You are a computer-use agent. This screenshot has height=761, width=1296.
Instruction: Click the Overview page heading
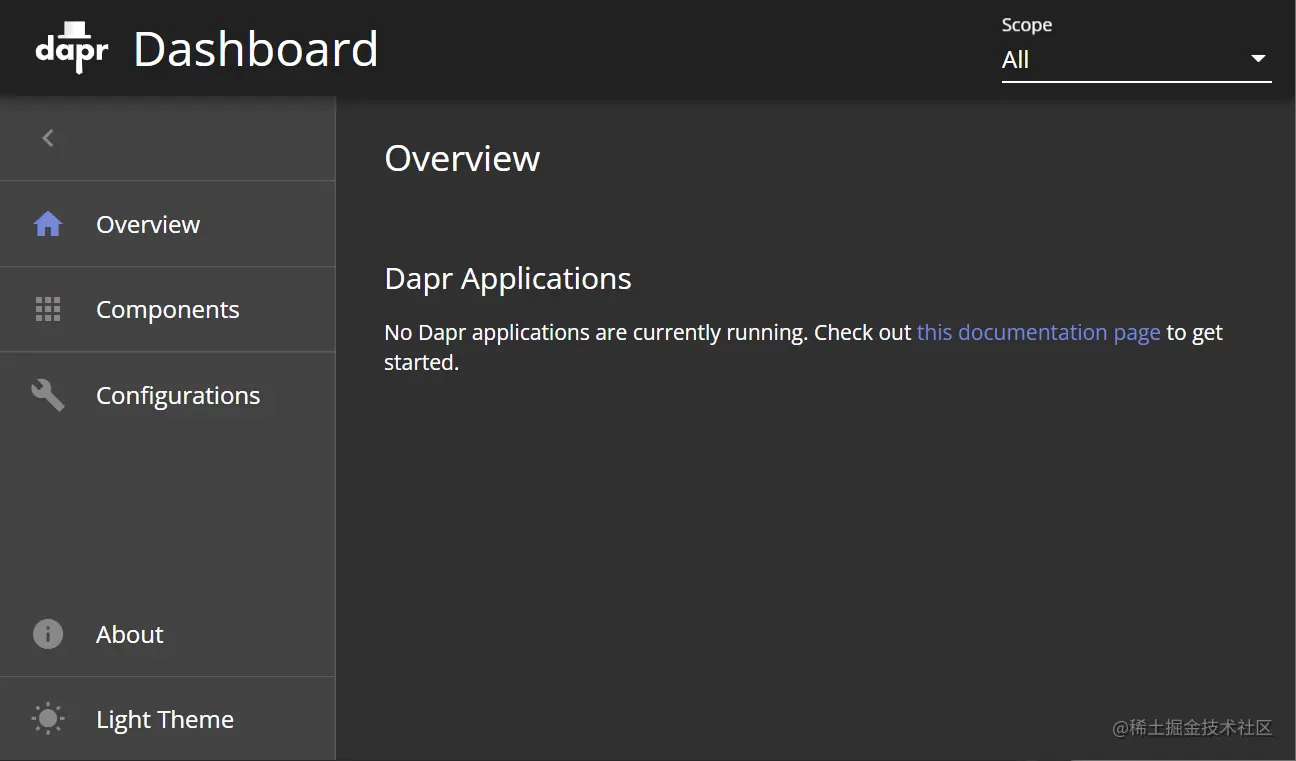tap(462, 158)
